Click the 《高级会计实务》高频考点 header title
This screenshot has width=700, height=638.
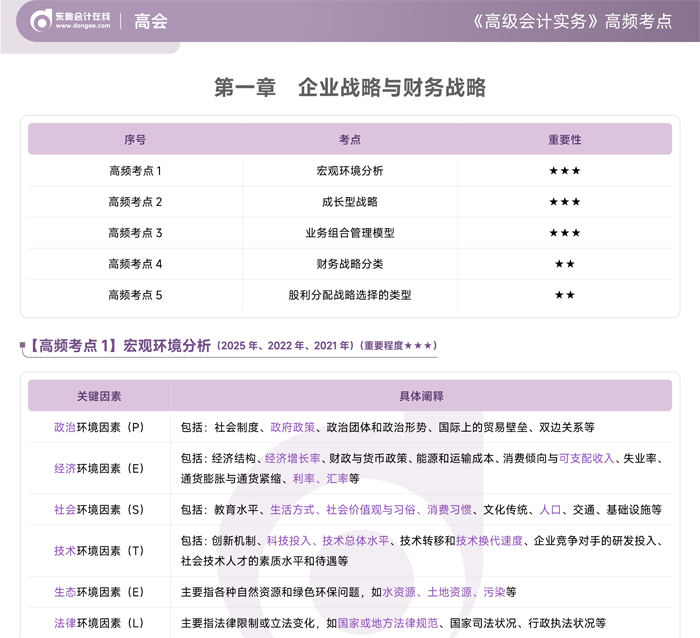point(573,21)
